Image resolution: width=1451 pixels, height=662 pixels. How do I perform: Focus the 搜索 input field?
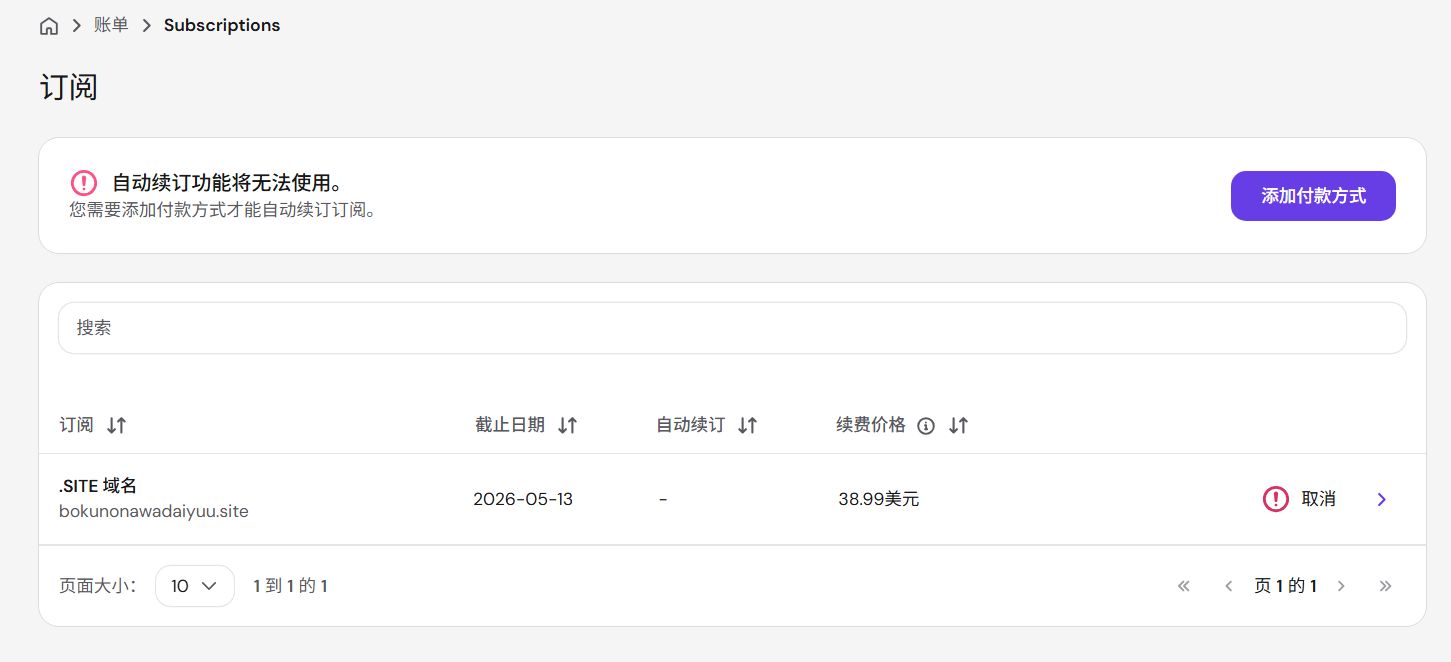(x=732, y=328)
